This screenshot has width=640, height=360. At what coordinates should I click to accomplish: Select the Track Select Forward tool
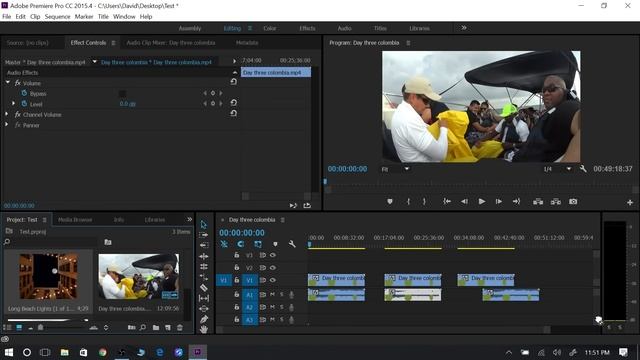[x=204, y=235]
